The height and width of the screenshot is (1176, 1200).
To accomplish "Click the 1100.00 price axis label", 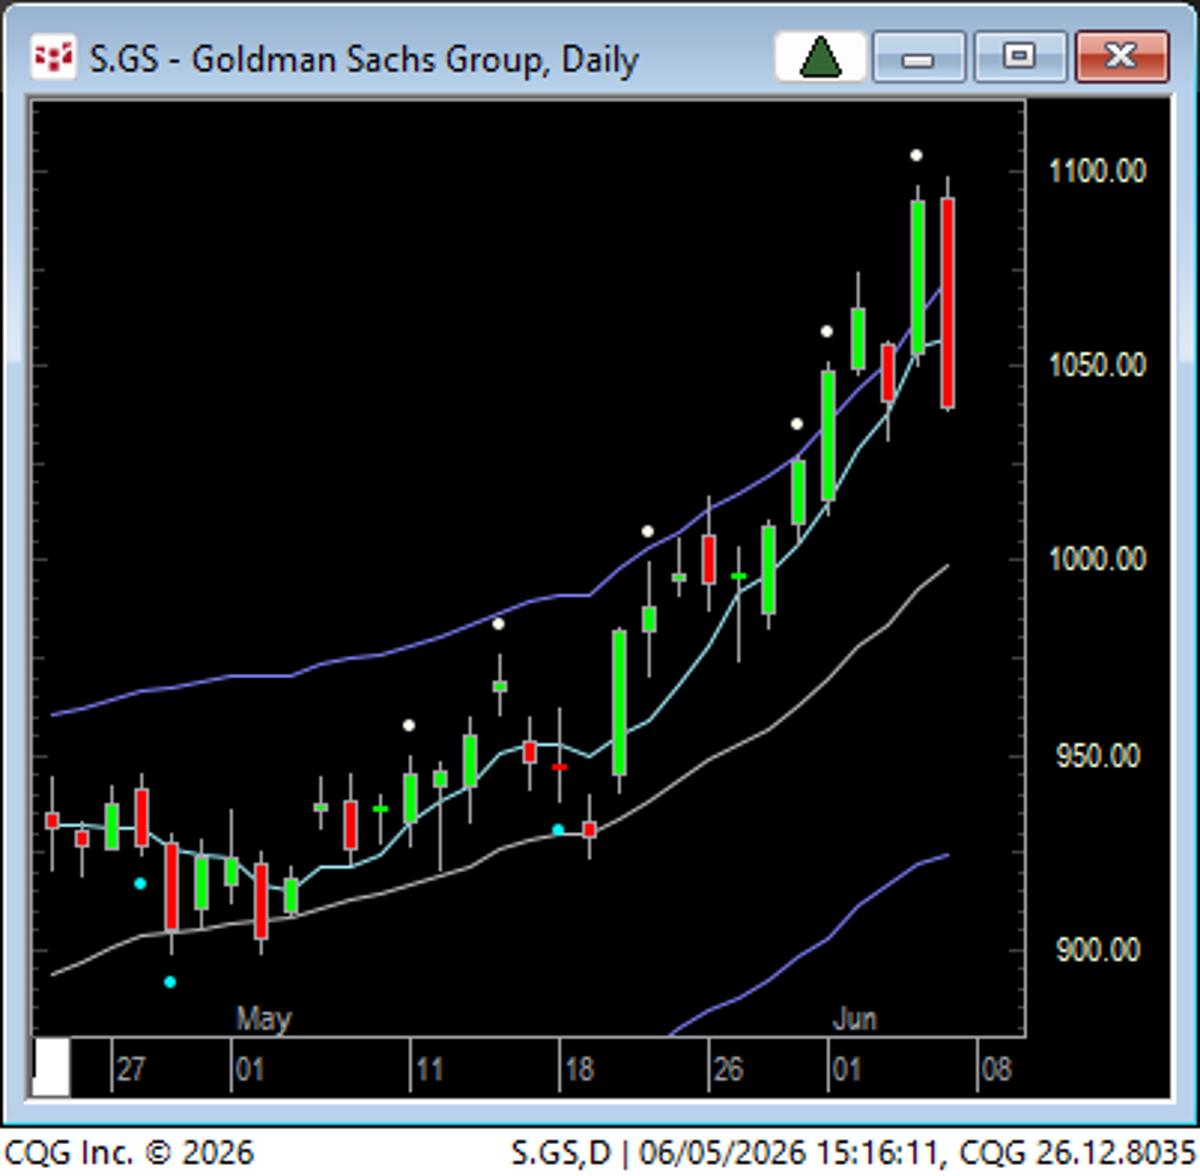I will (1097, 171).
